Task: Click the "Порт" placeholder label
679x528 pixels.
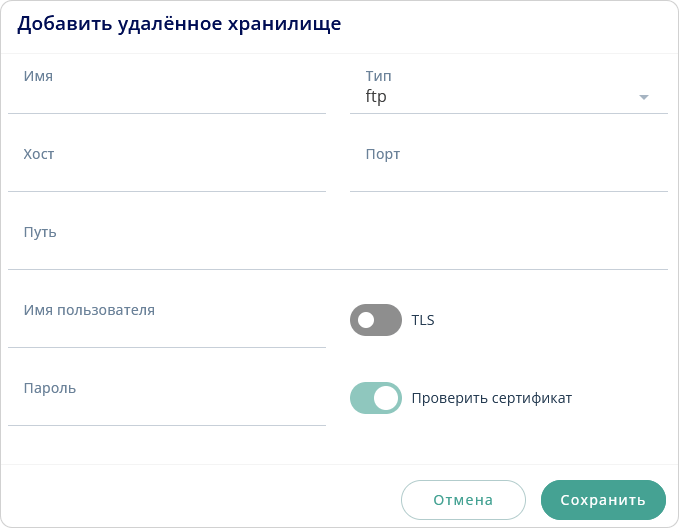Action: coord(383,154)
